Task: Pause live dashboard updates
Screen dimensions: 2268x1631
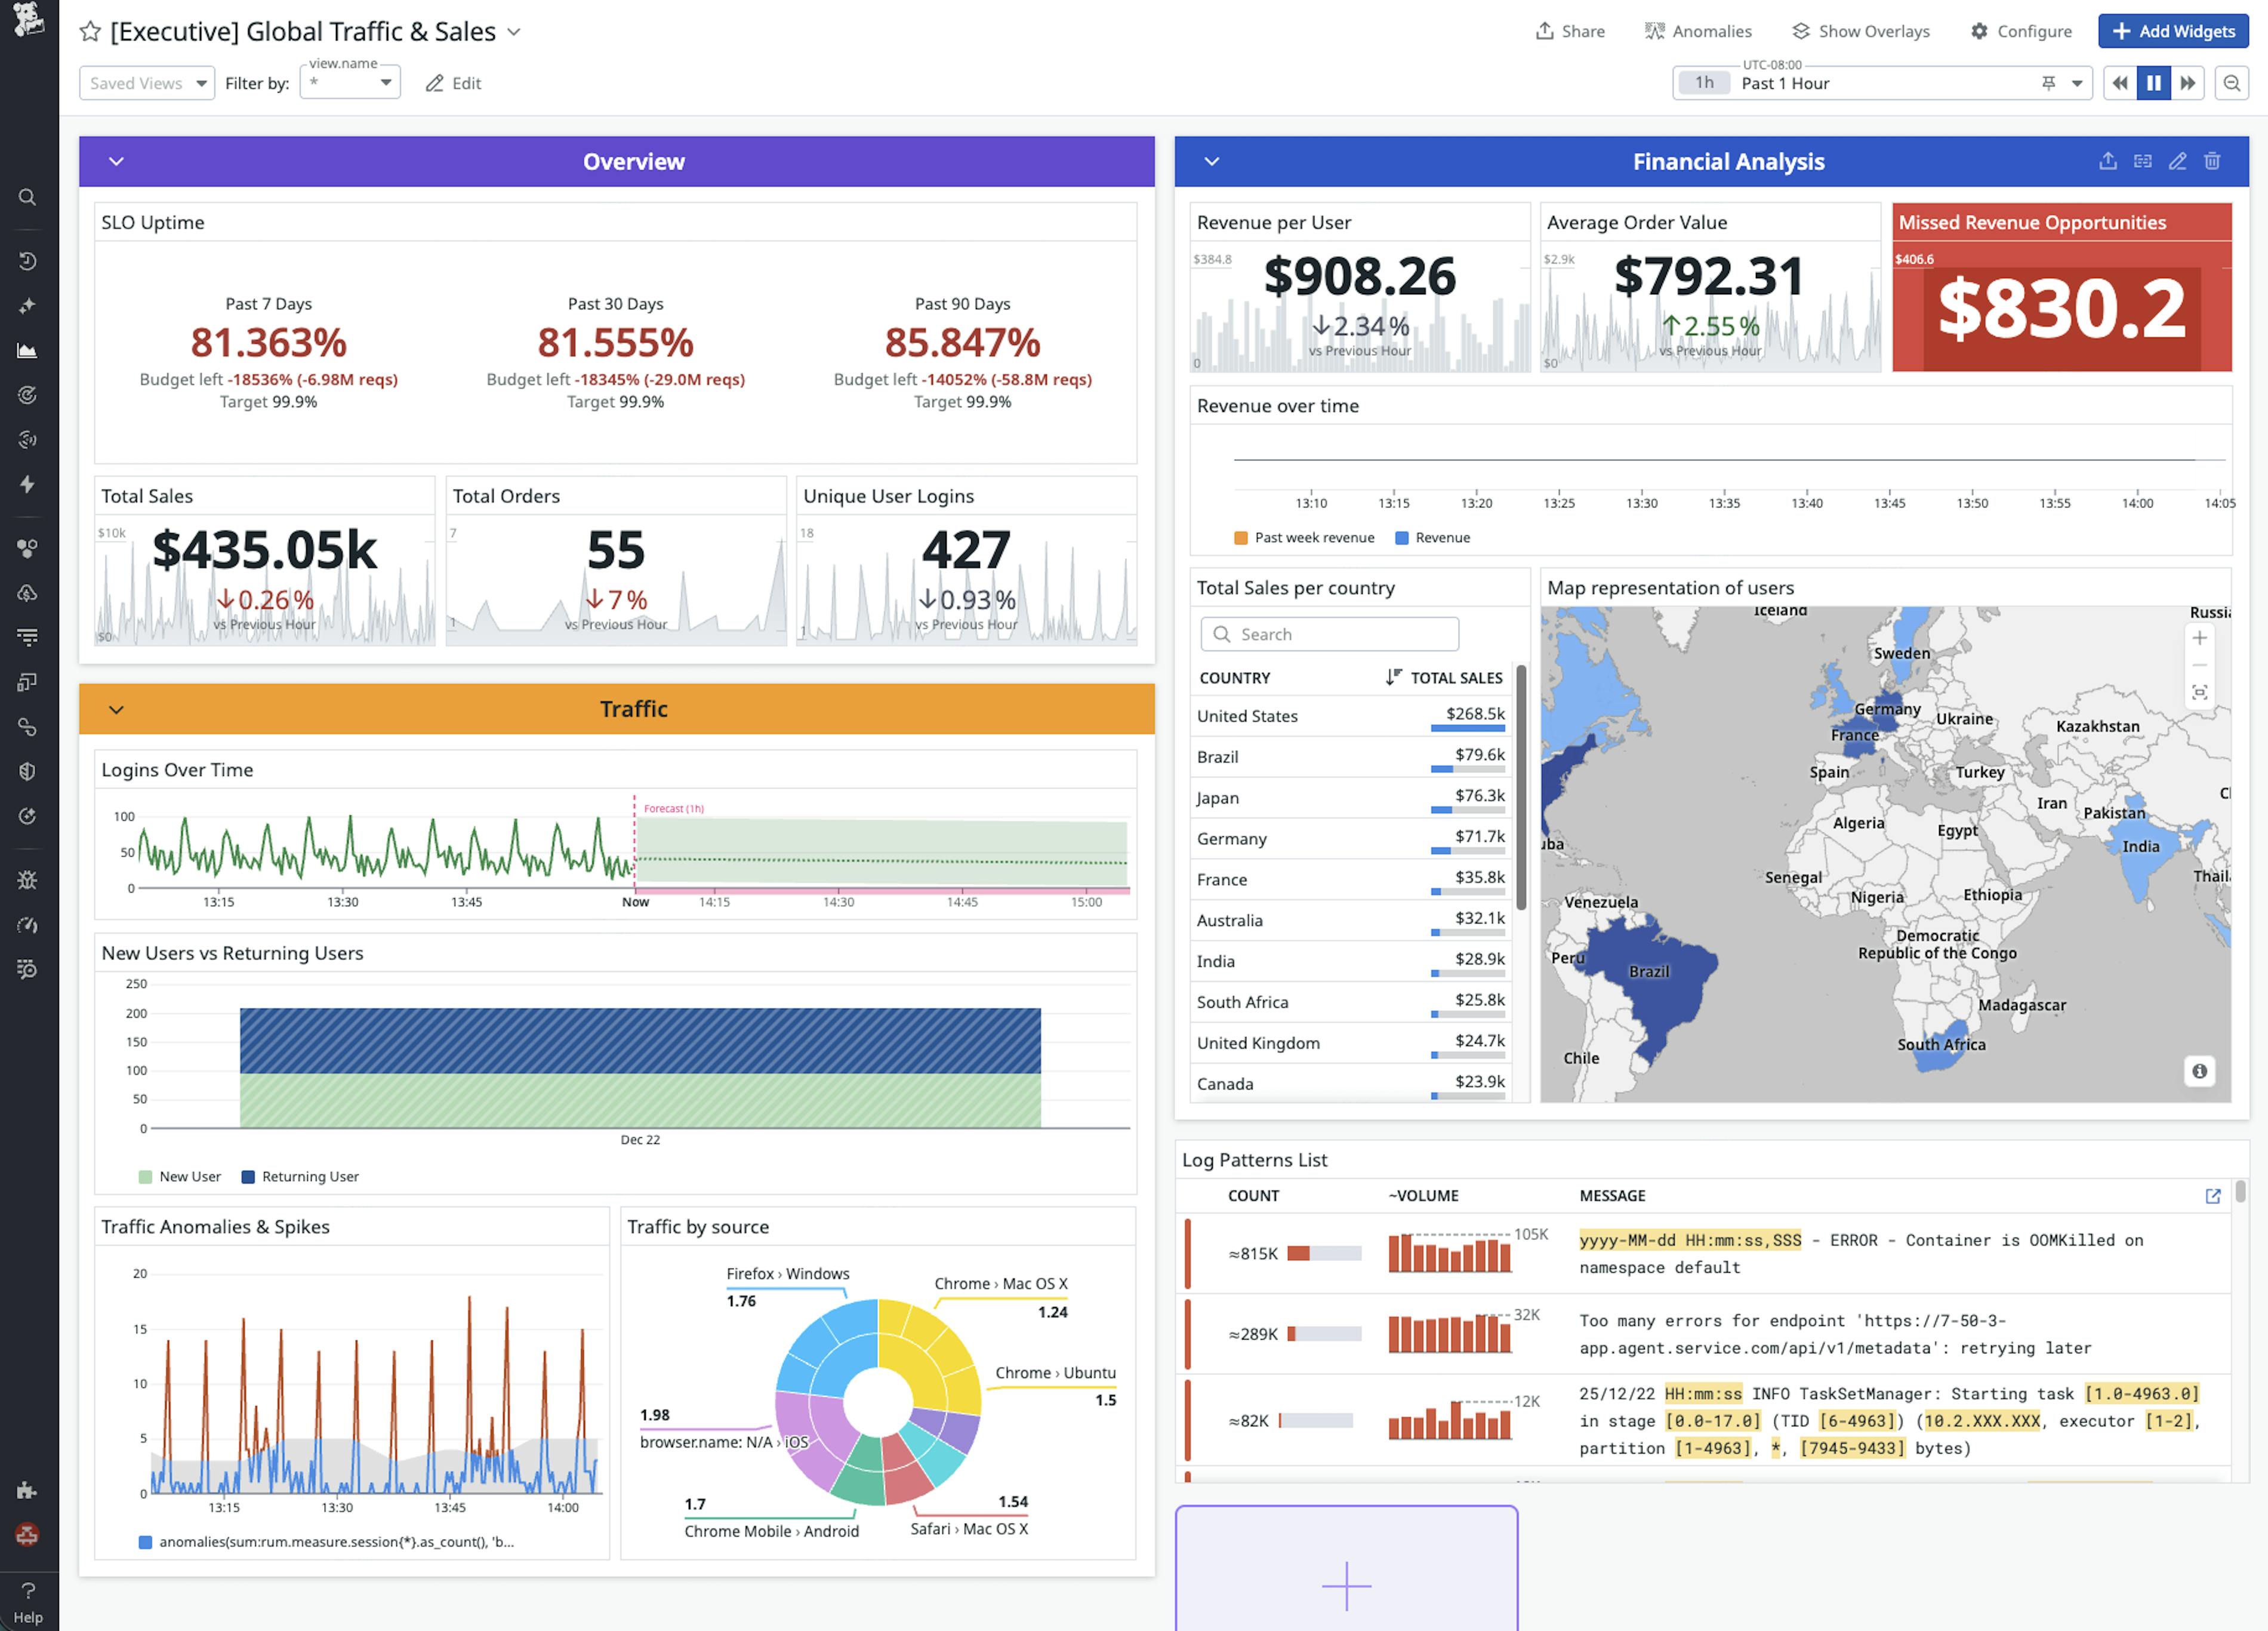Action: click(x=2154, y=83)
